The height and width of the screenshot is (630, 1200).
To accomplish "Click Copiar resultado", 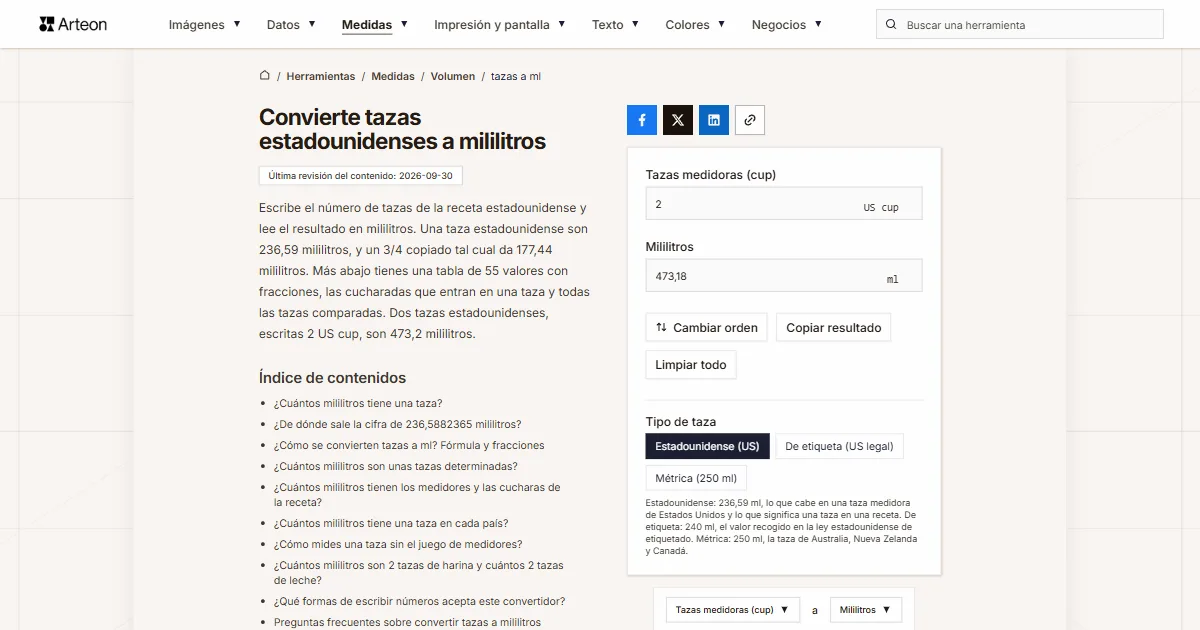I will 834,328.
